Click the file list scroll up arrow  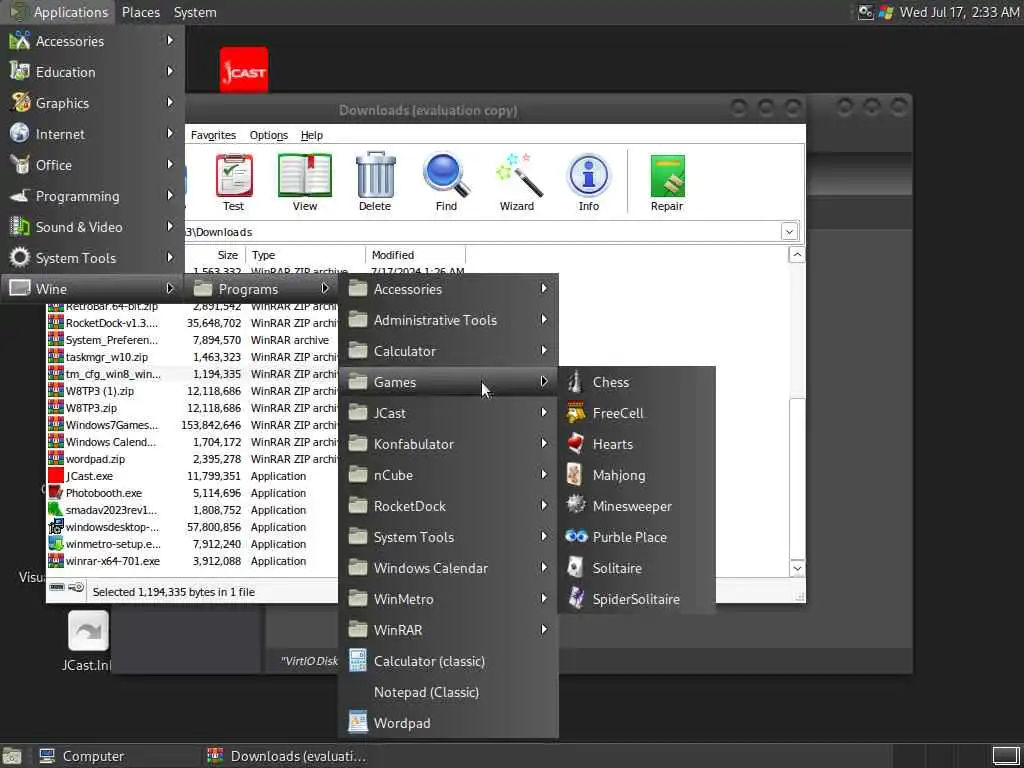click(797, 255)
